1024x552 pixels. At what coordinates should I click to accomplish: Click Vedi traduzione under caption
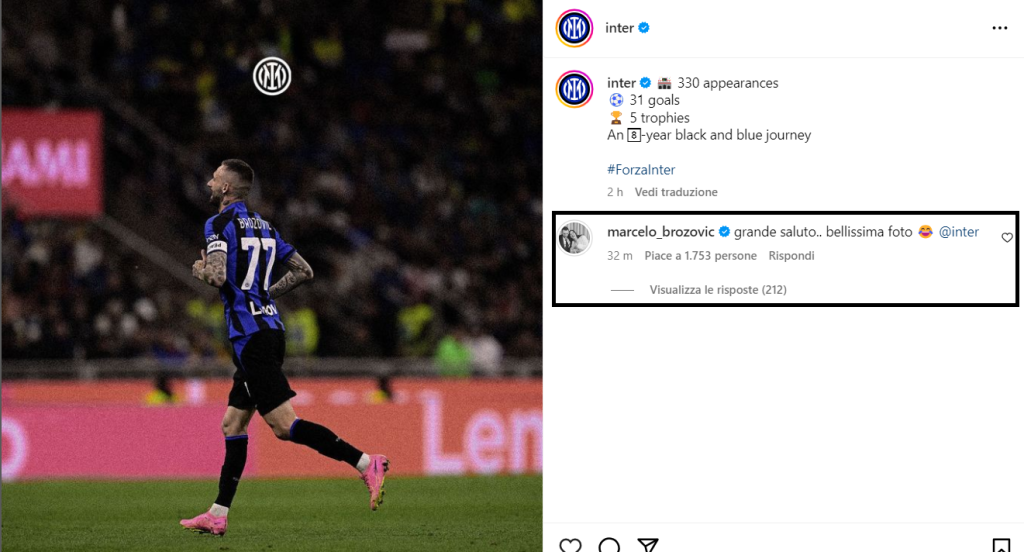pyautogui.click(x=676, y=192)
